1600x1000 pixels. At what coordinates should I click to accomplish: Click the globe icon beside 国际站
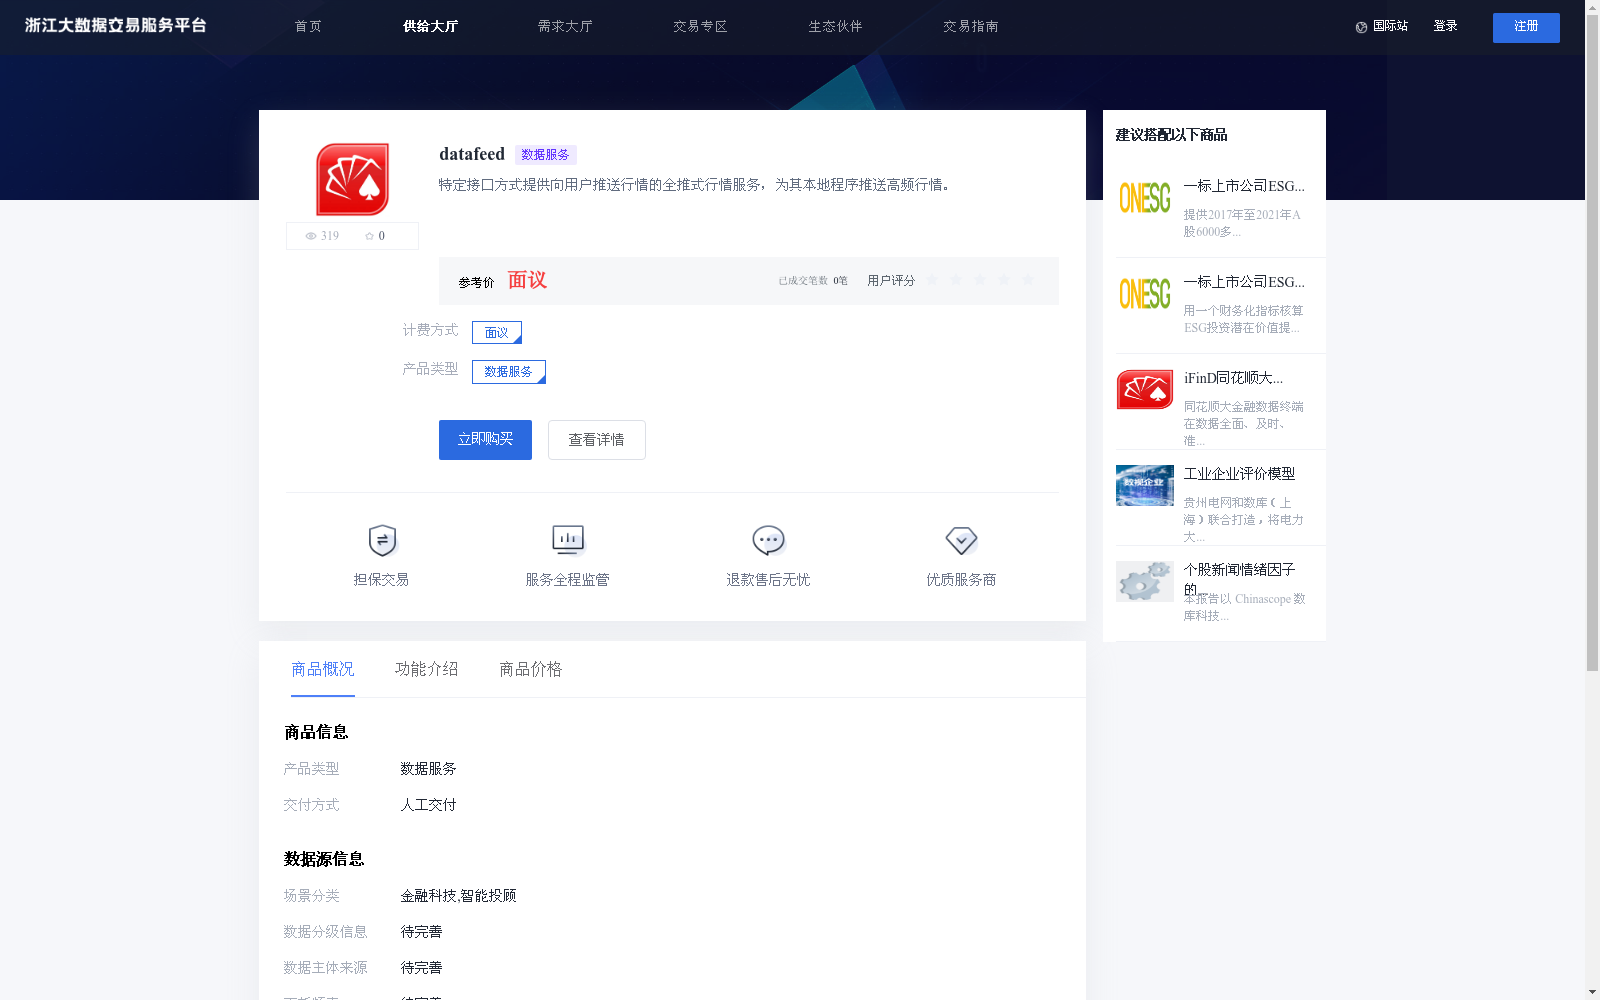click(x=1361, y=27)
